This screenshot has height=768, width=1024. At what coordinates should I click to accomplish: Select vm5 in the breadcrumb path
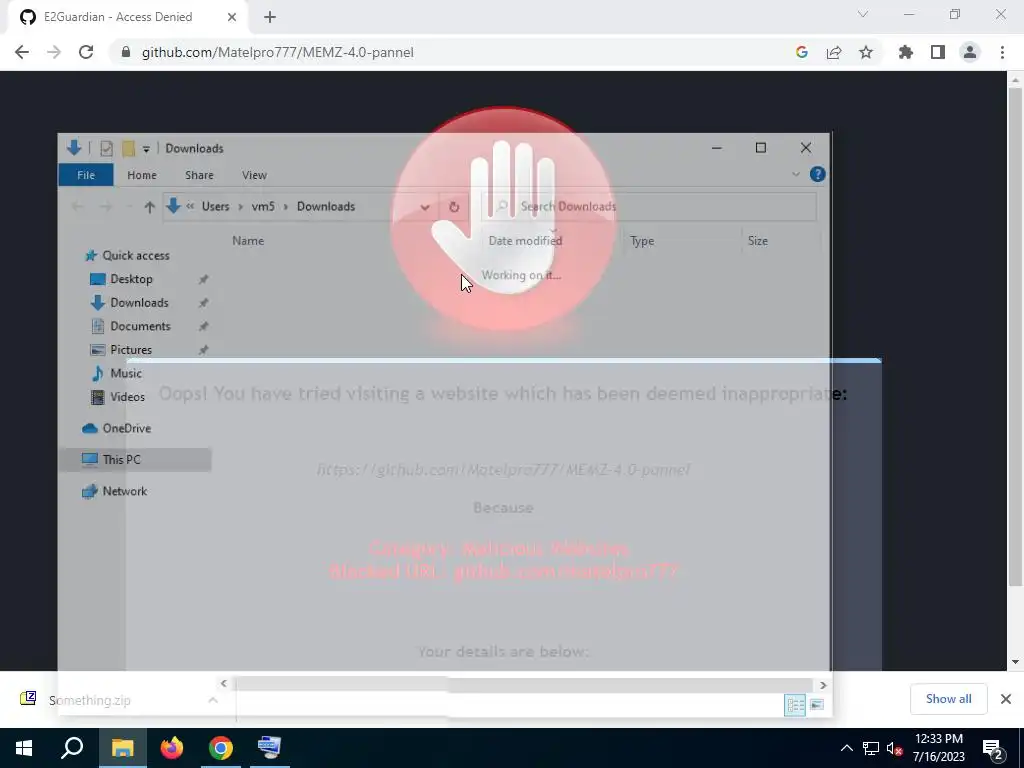point(263,206)
